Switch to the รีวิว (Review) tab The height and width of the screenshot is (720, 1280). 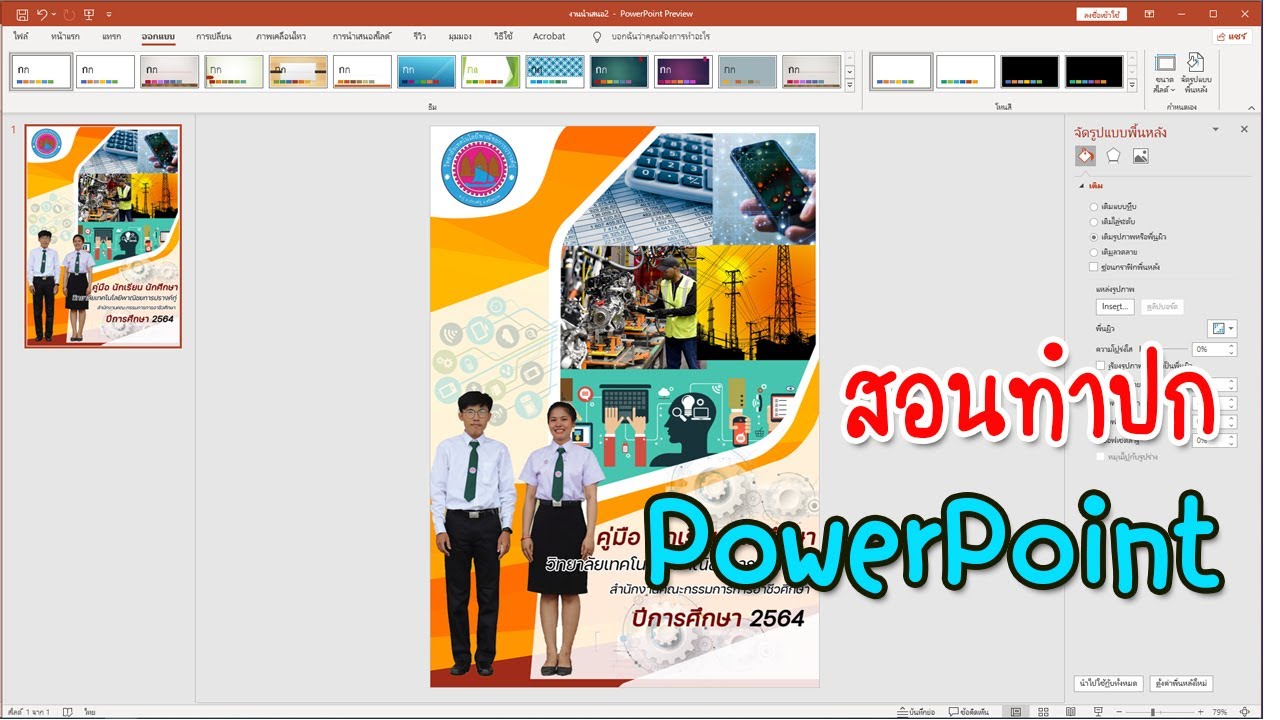[x=419, y=36]
